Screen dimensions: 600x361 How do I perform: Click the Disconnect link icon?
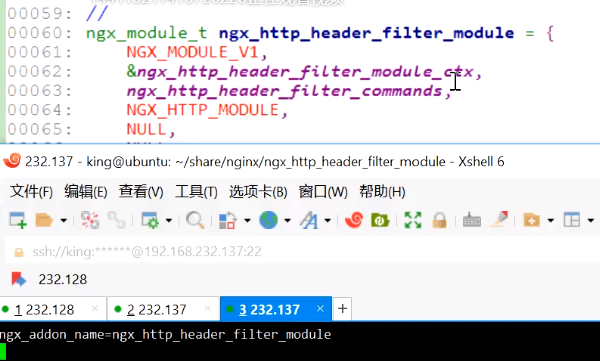(x=116, y=221)
